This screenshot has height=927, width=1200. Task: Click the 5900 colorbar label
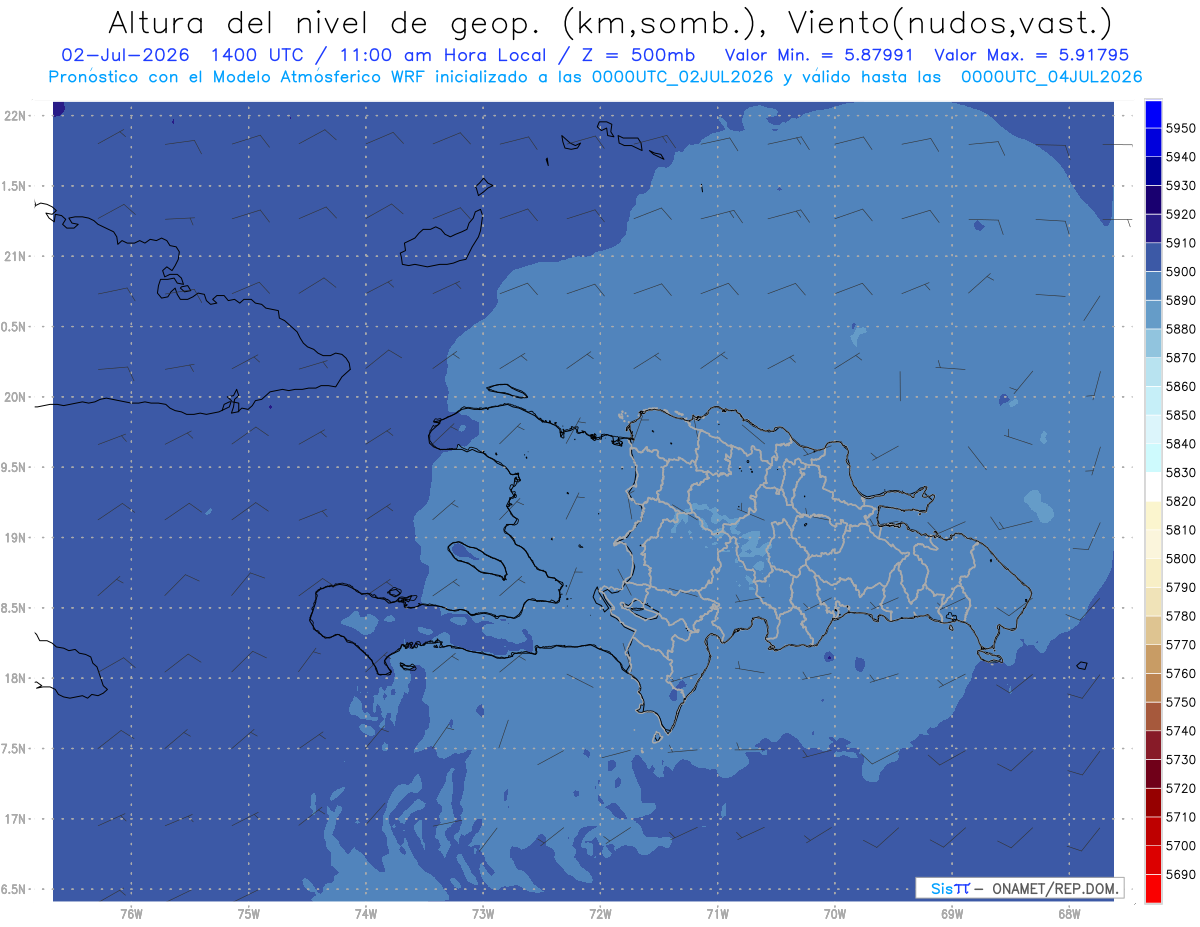1181,272
